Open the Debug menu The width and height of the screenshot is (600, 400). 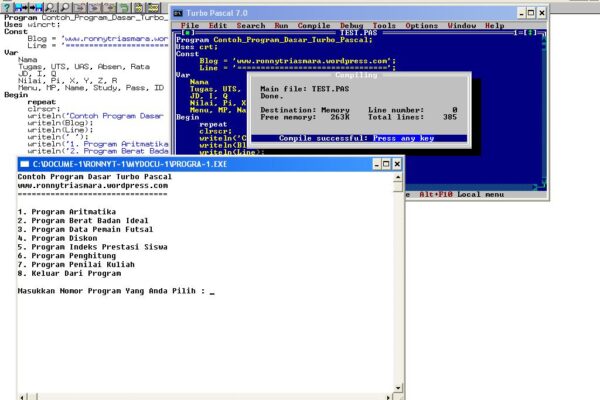pos(352,25)
